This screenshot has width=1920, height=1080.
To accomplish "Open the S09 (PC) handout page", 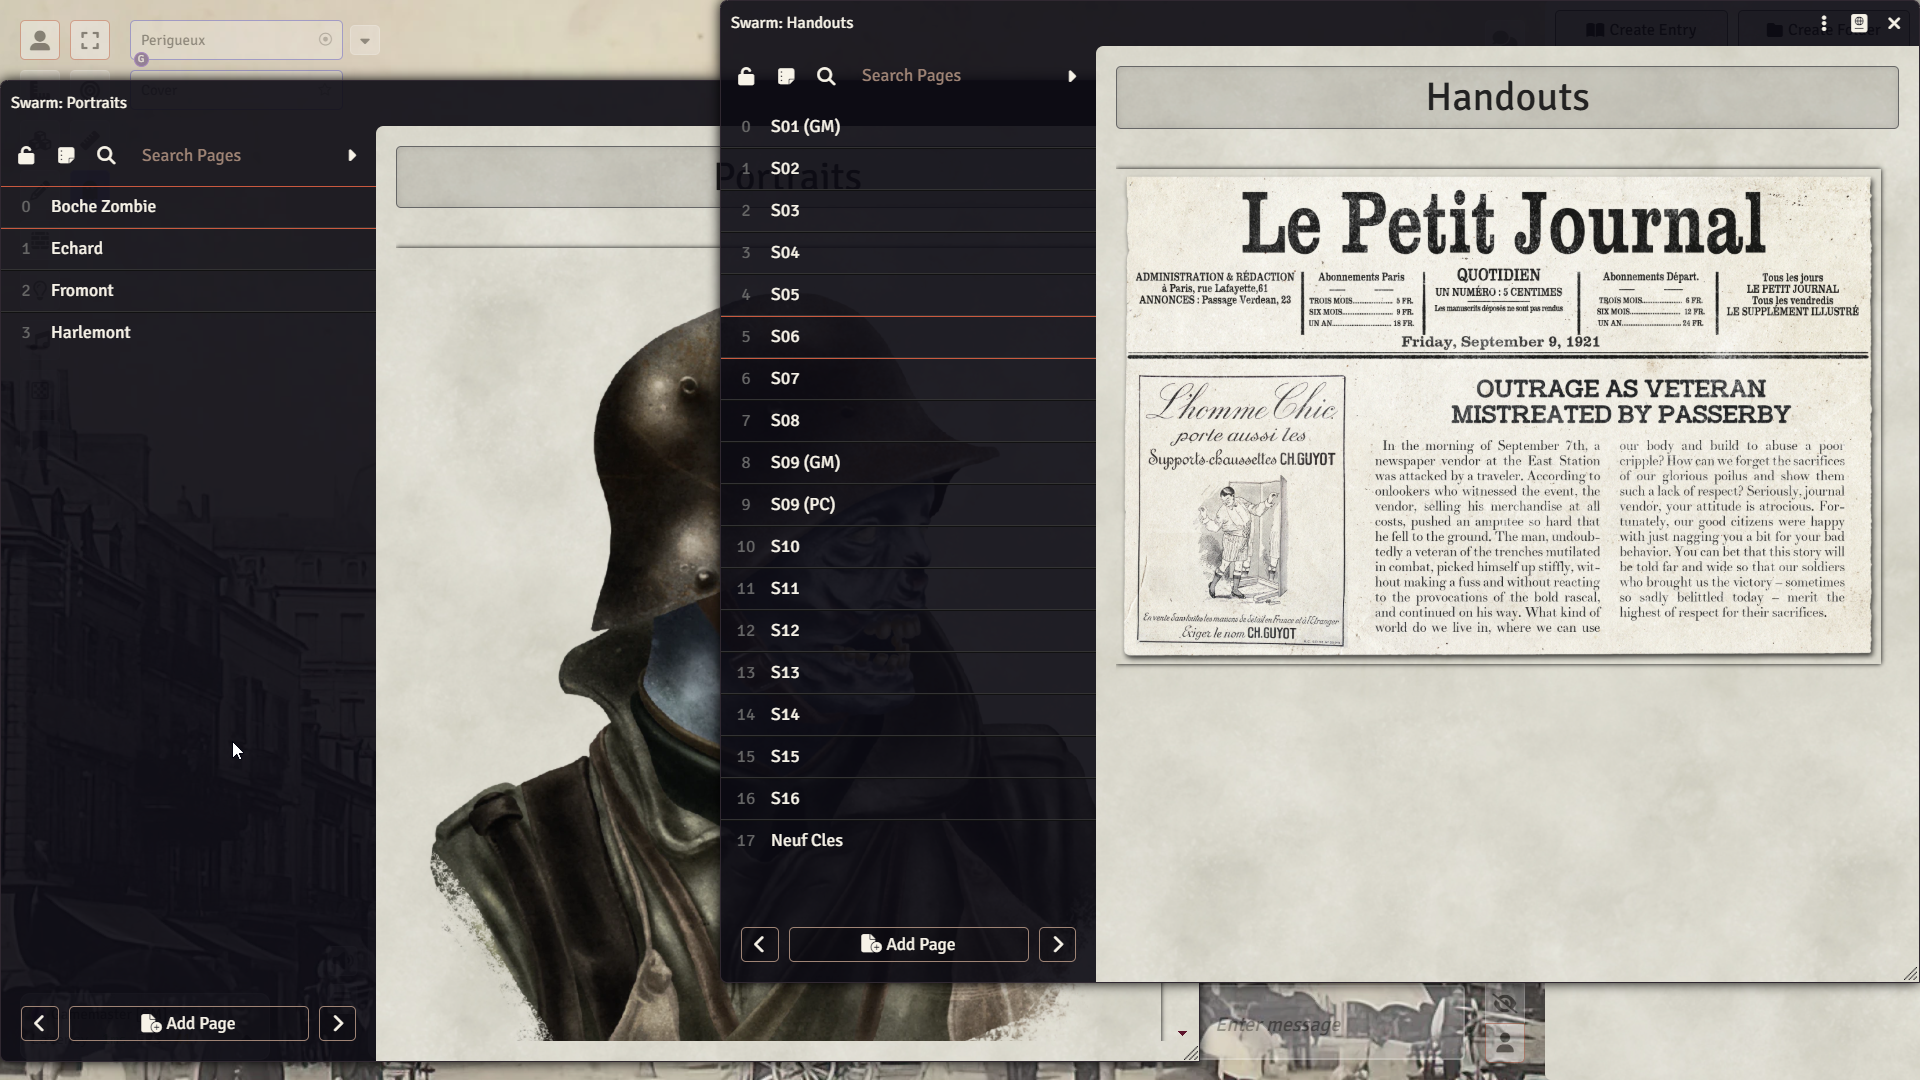I will coord(908,505).
